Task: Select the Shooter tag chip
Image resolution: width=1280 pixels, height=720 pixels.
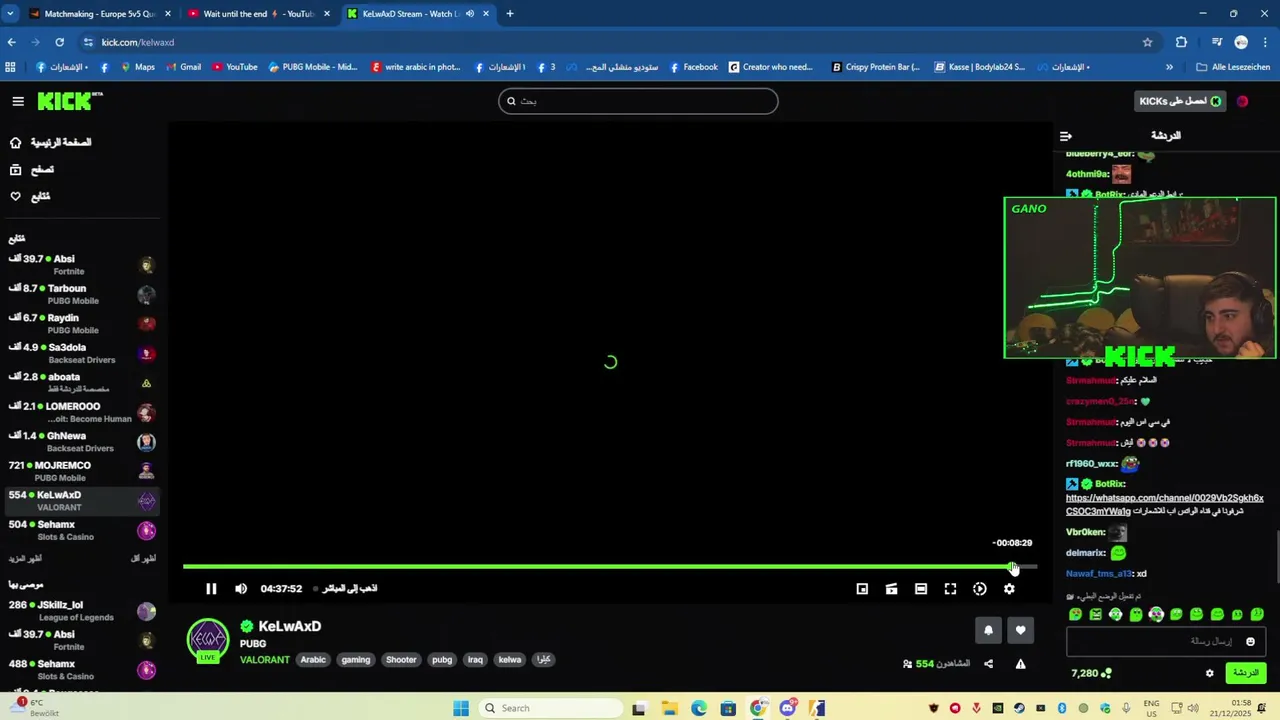Action: pyautogui.click(x=401, y=660)
